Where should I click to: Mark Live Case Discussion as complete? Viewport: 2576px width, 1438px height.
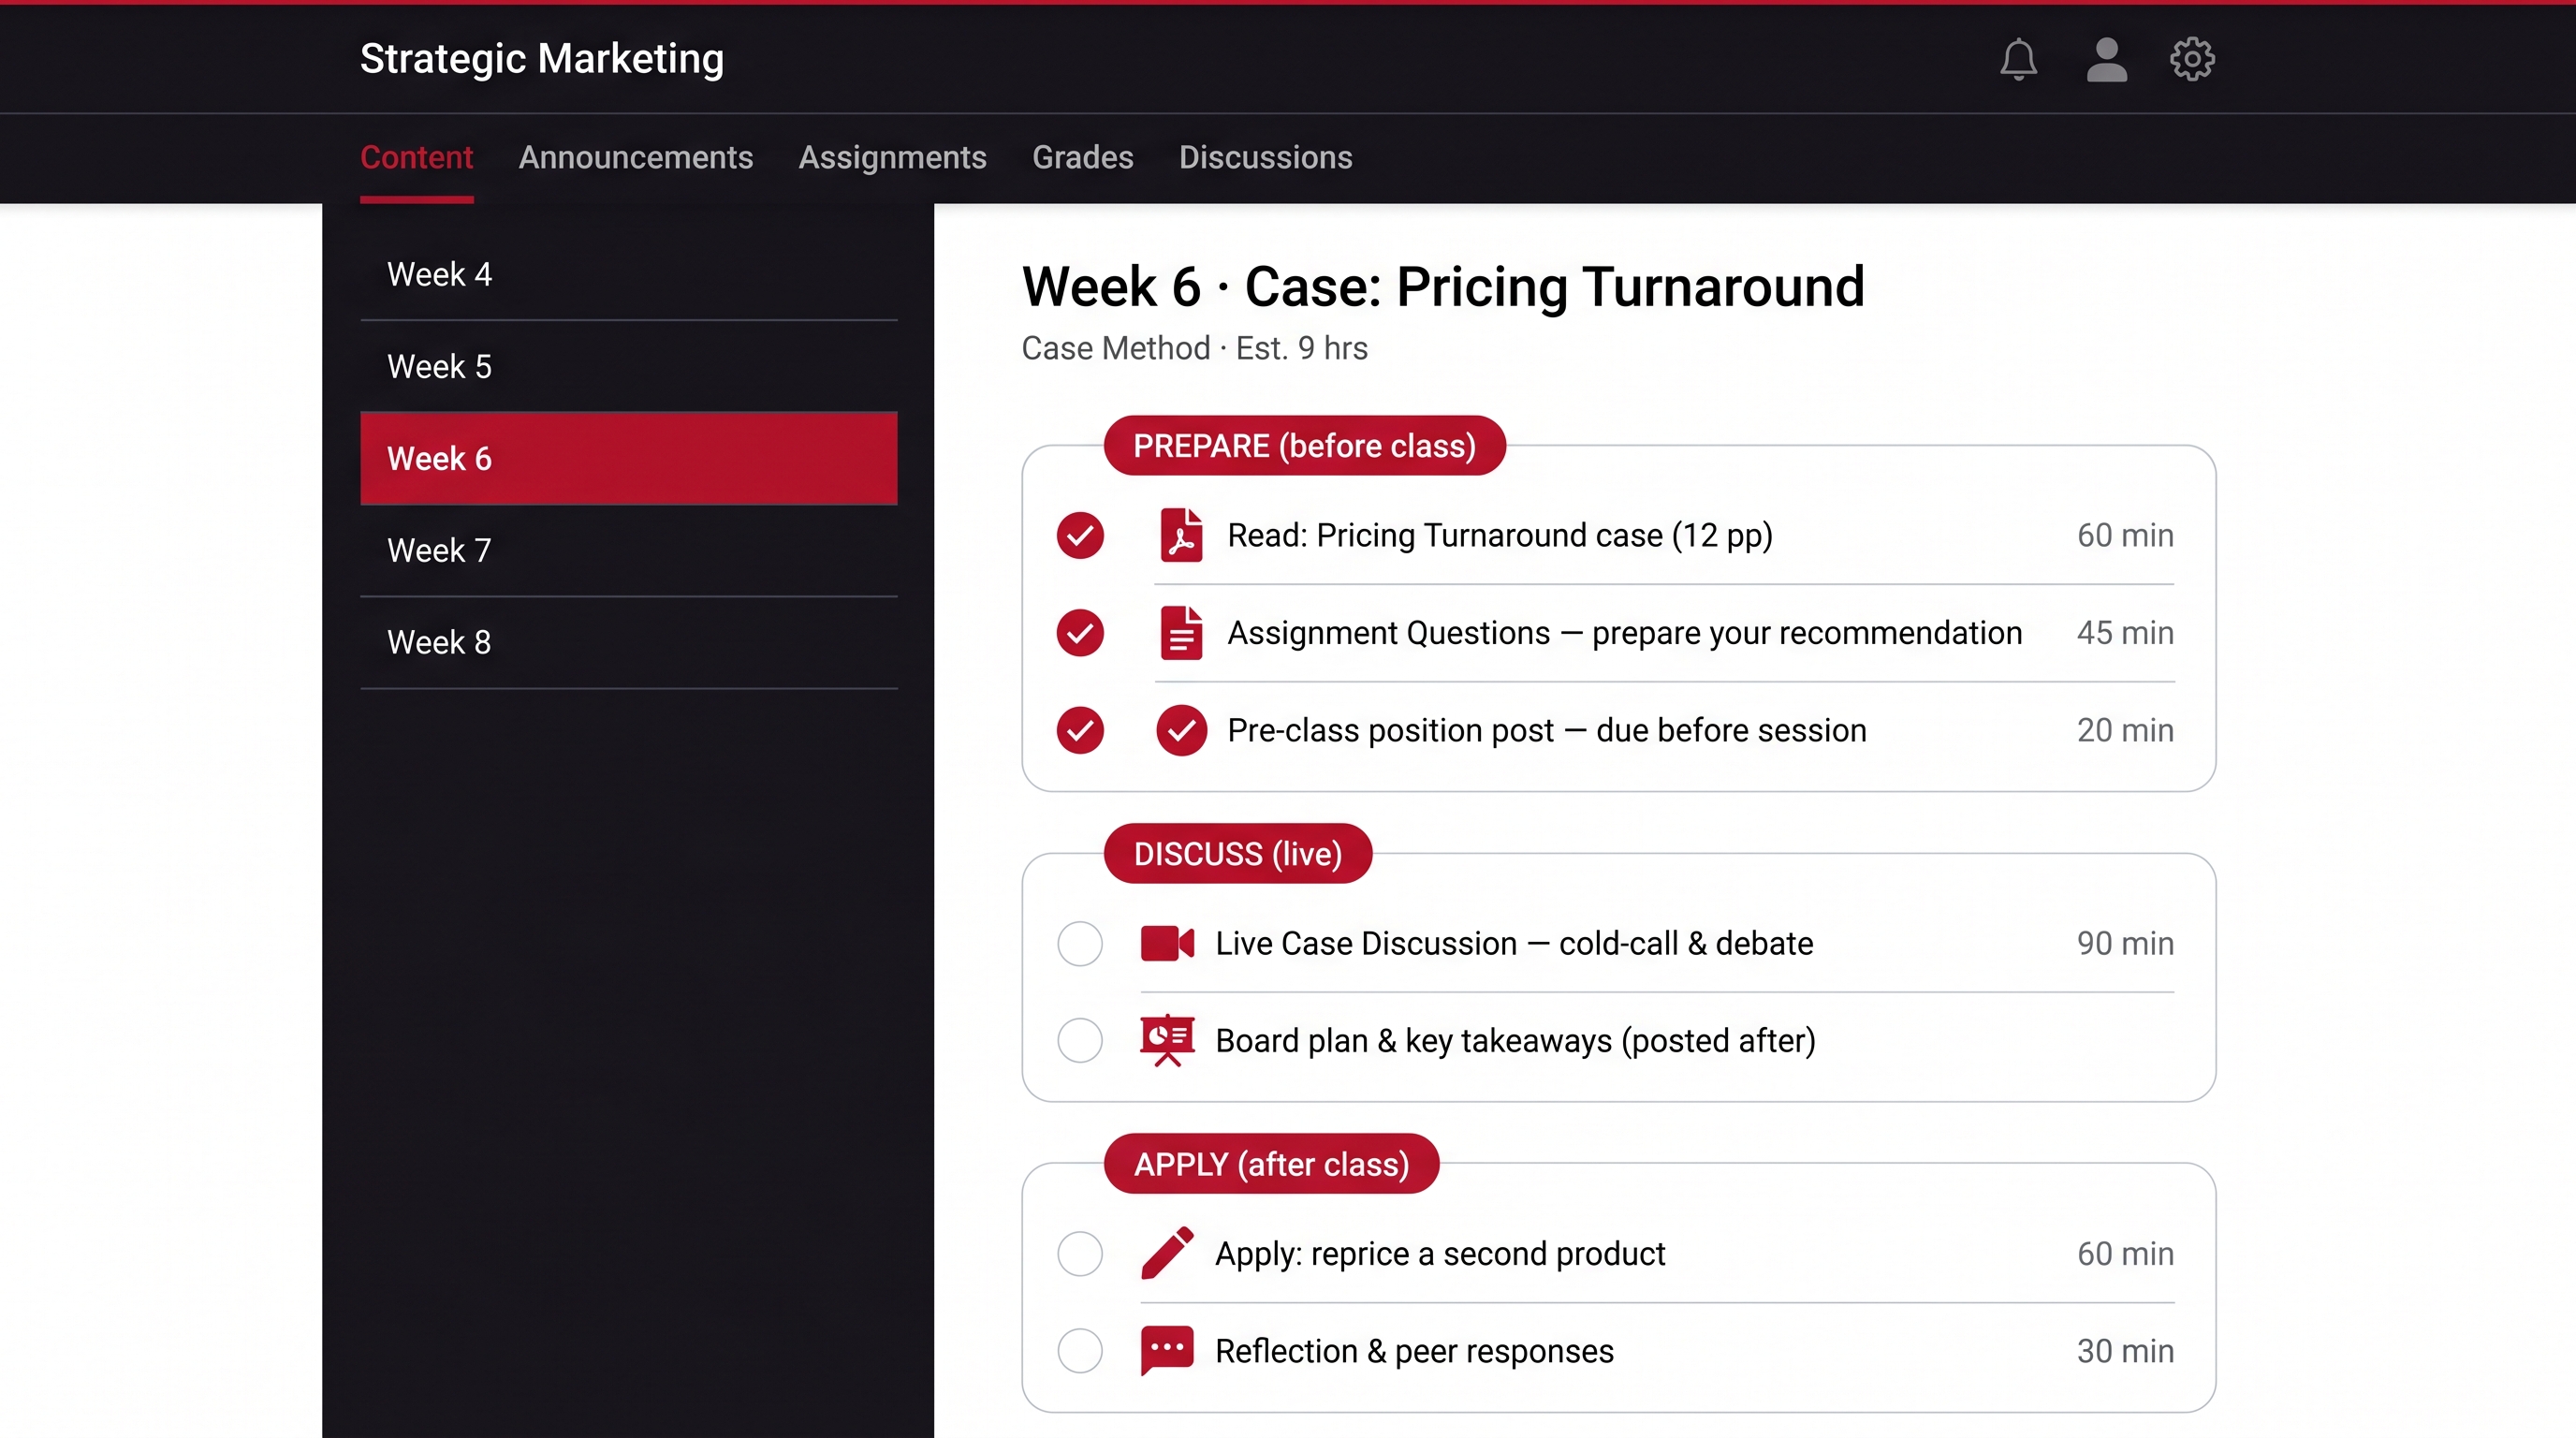pos(1080,943)
